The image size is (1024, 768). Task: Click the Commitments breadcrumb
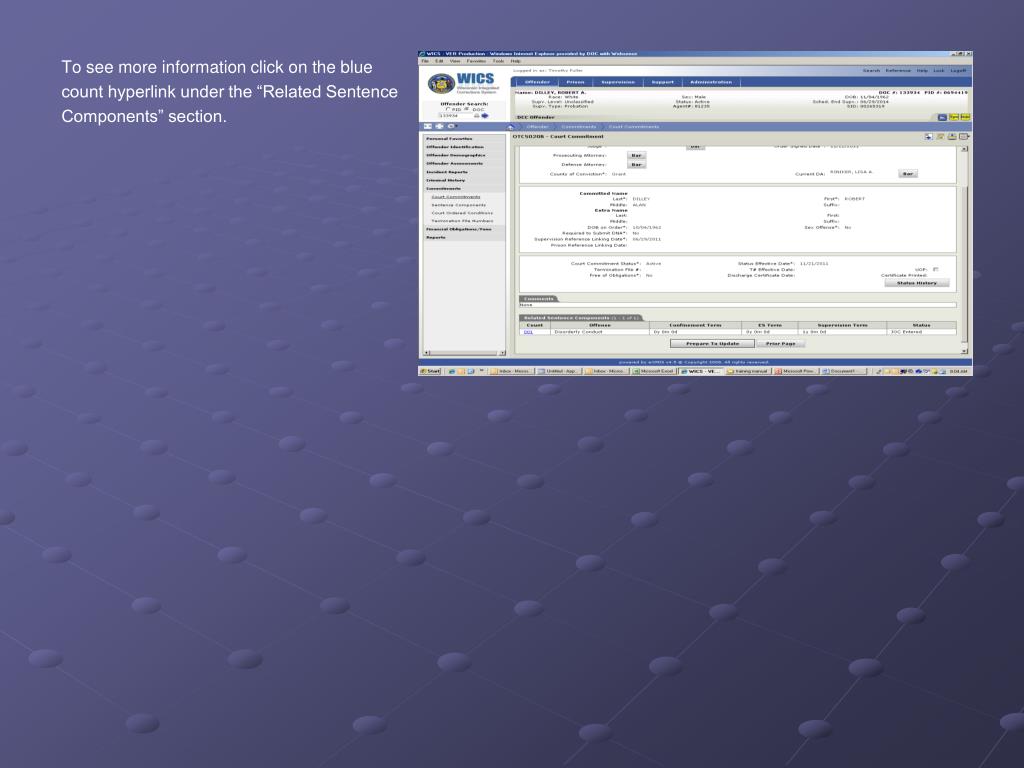(578, 127)
